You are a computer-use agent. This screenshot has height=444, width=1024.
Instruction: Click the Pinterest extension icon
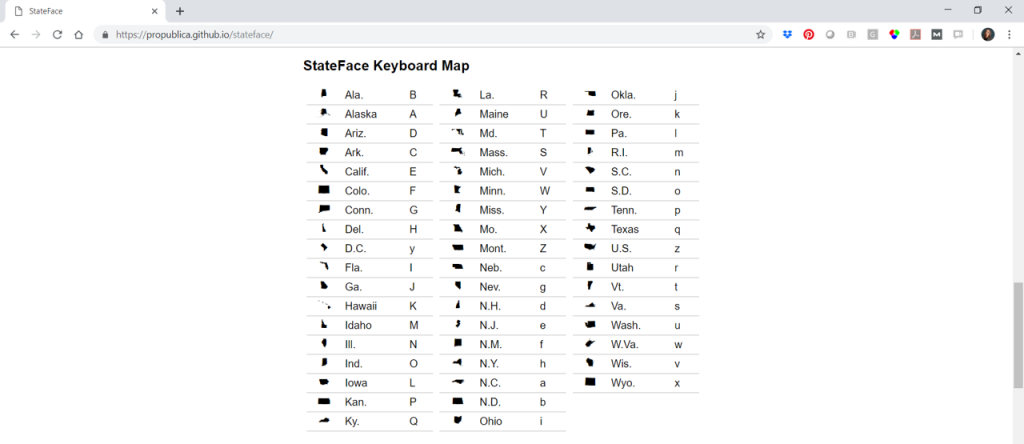pyautogui.click(x=808, y=35)
